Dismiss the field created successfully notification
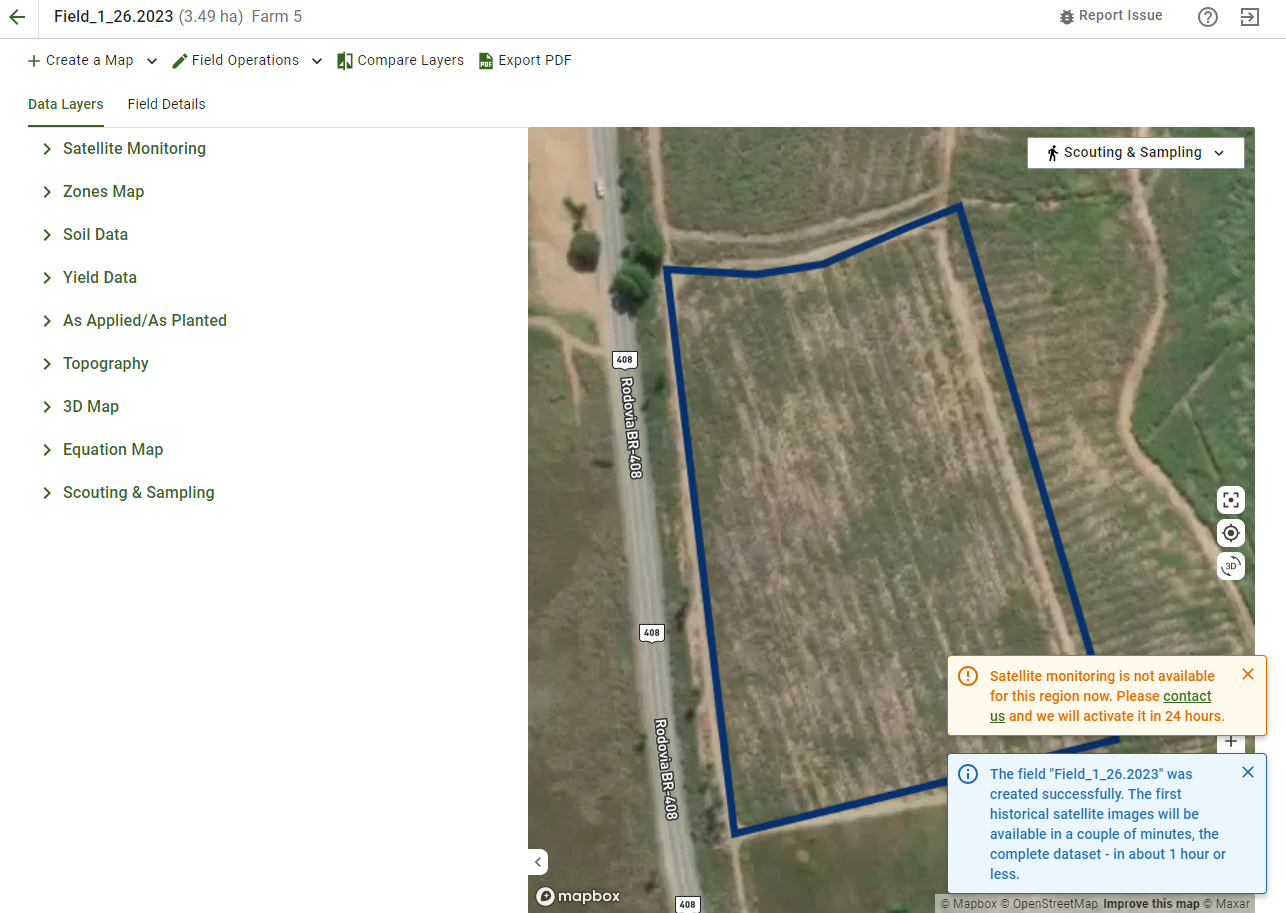The image size is (1286, 913). tap(1248, 772)
